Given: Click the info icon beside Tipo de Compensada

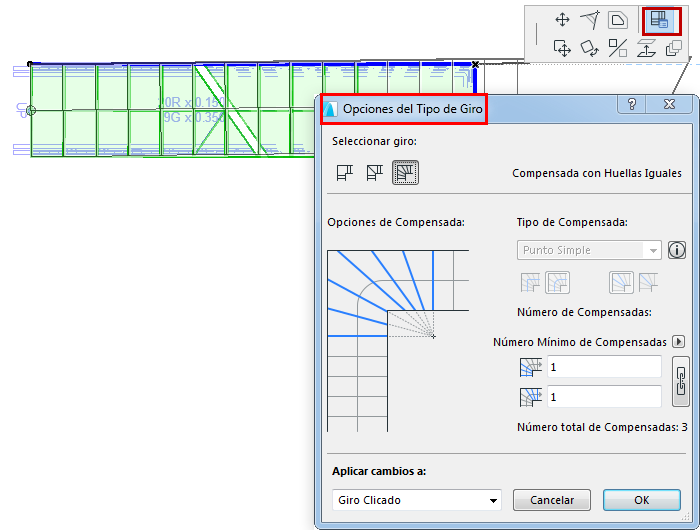Looking at the screenshot, I should (677, 250).
